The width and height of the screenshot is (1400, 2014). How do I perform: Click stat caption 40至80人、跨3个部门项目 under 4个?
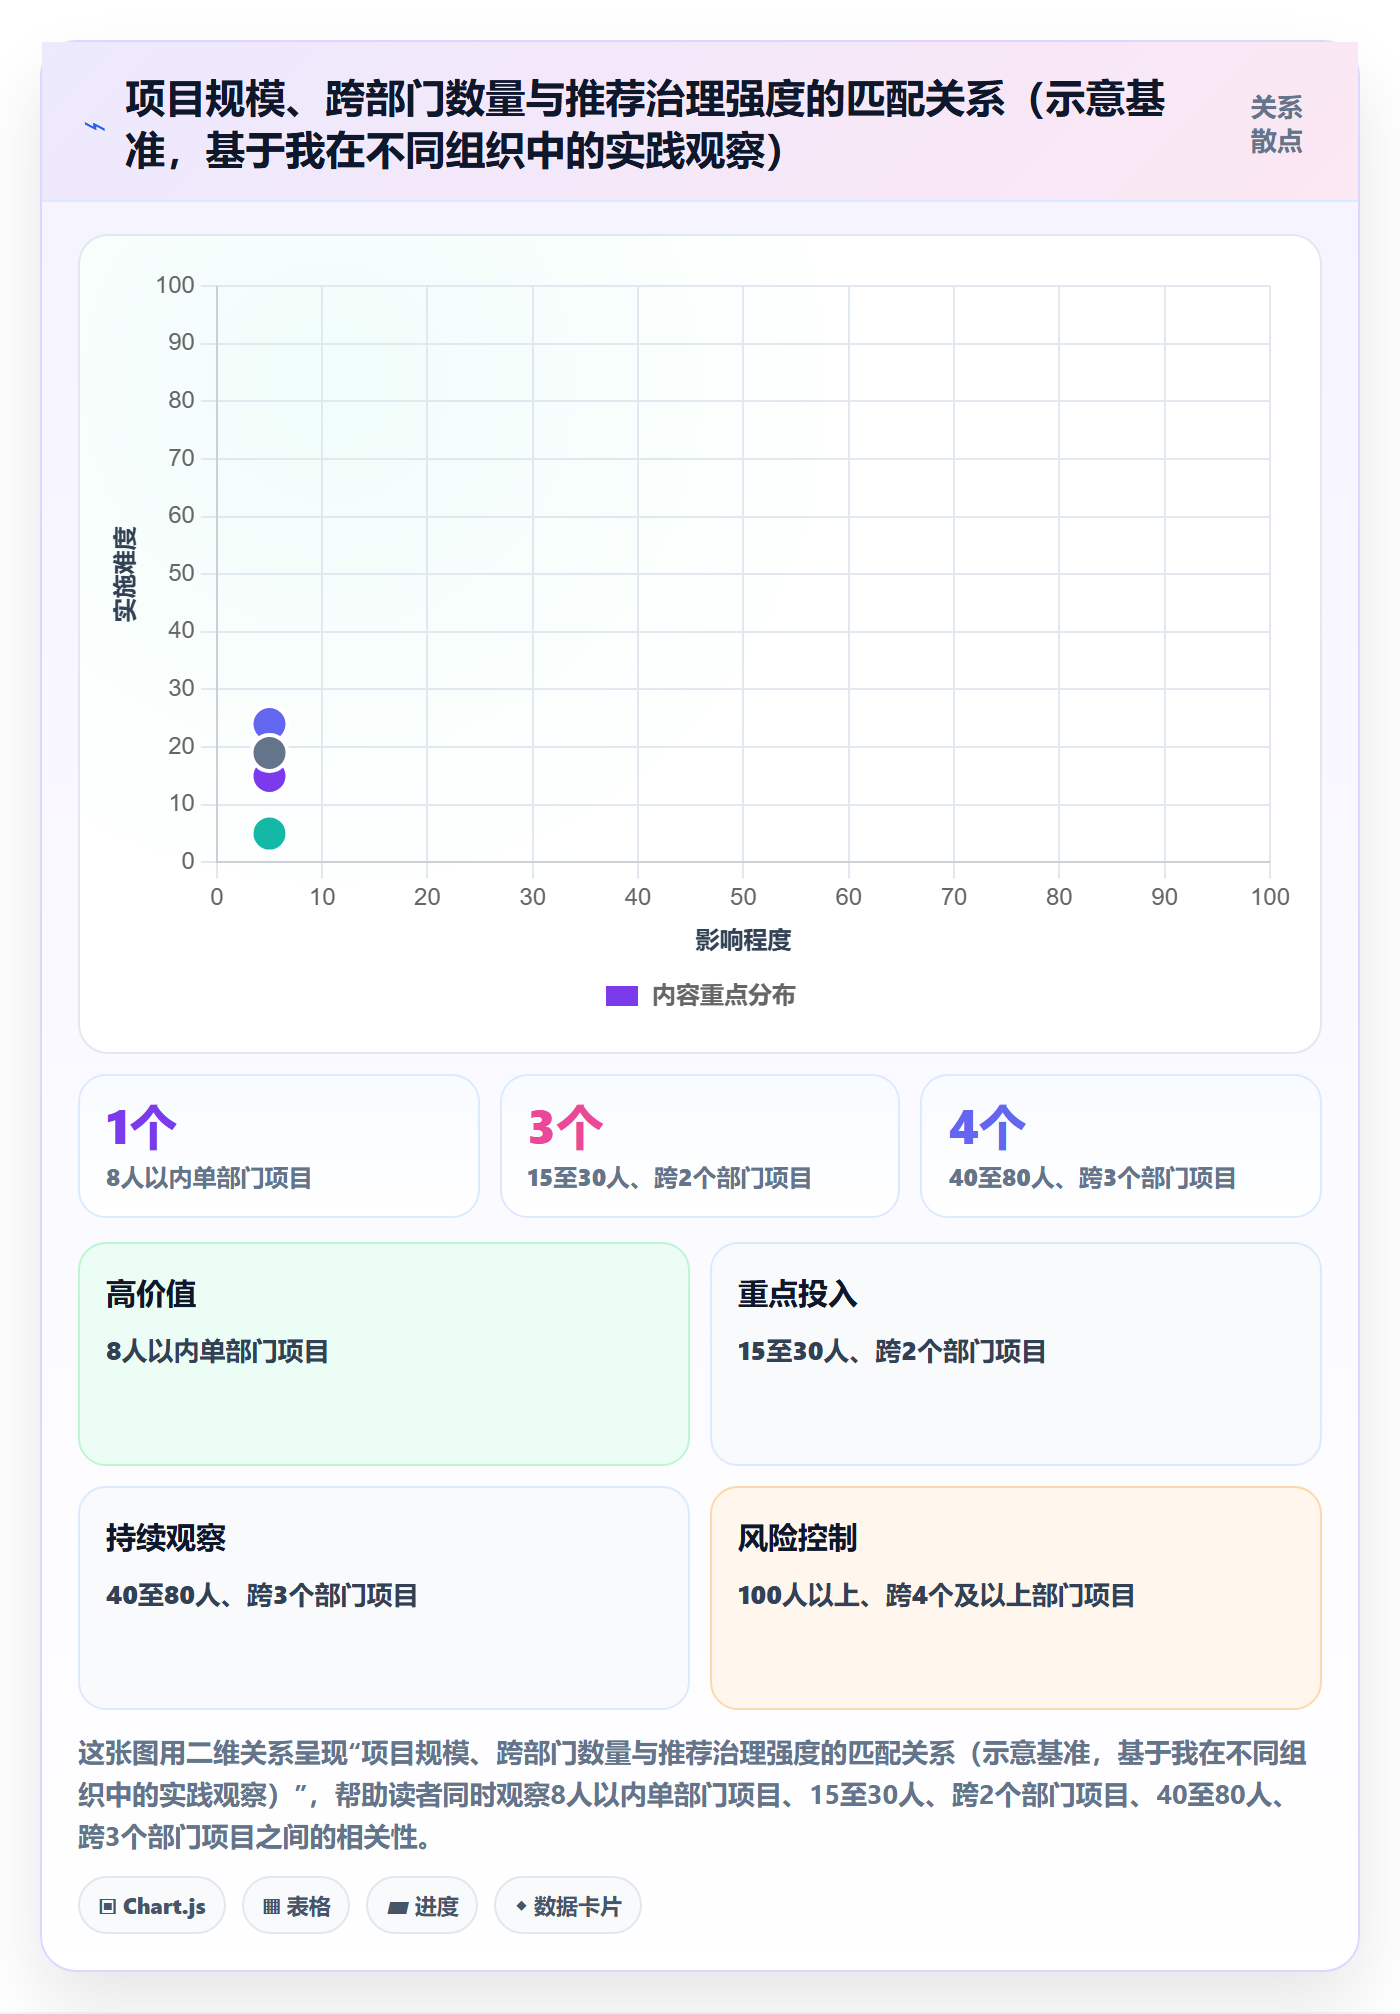tap(1092, 1178)
